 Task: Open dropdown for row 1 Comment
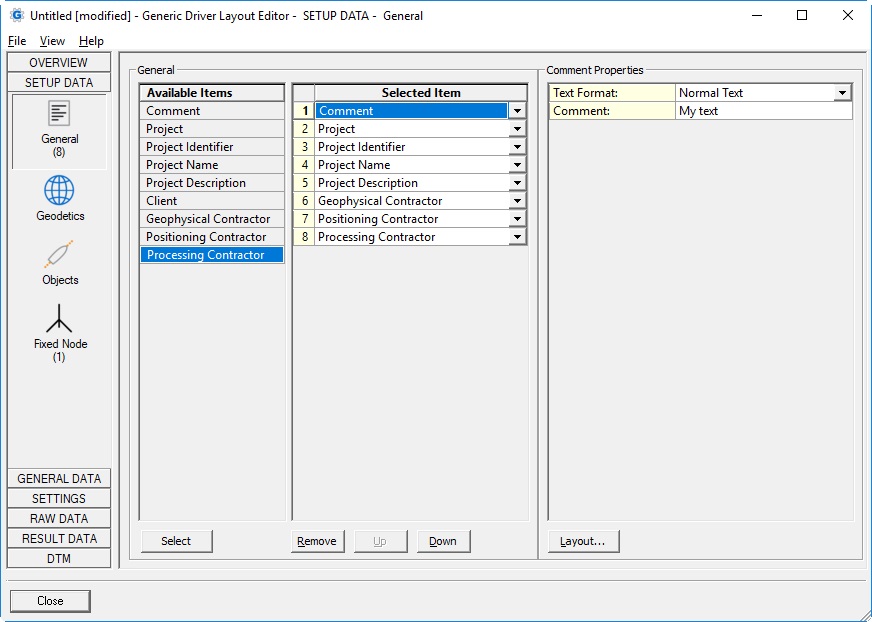(x=517, y=111)
